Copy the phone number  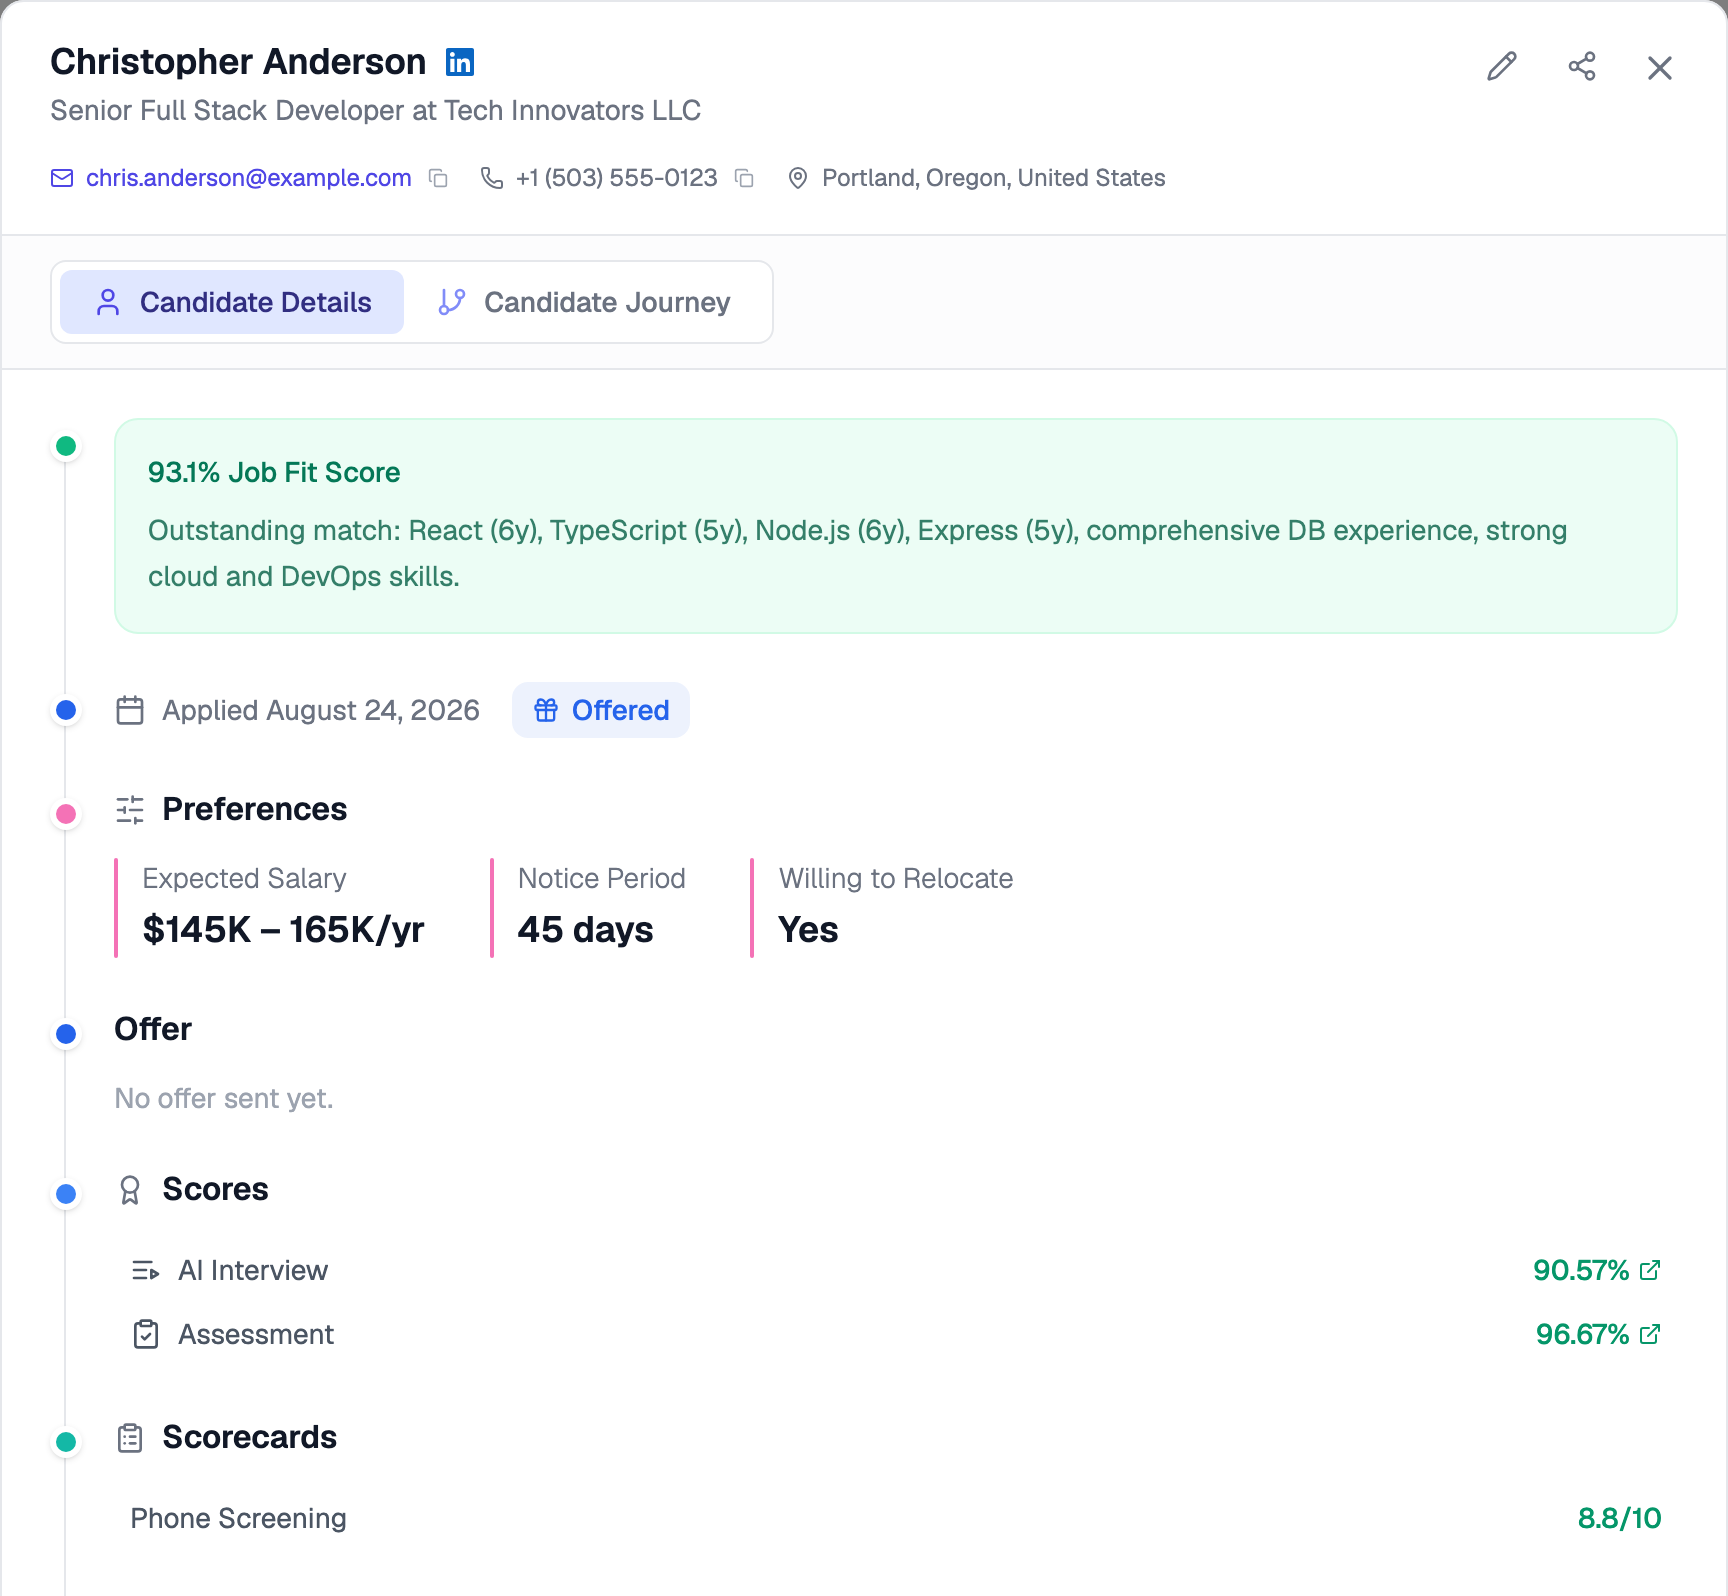[x=744, y=178]
